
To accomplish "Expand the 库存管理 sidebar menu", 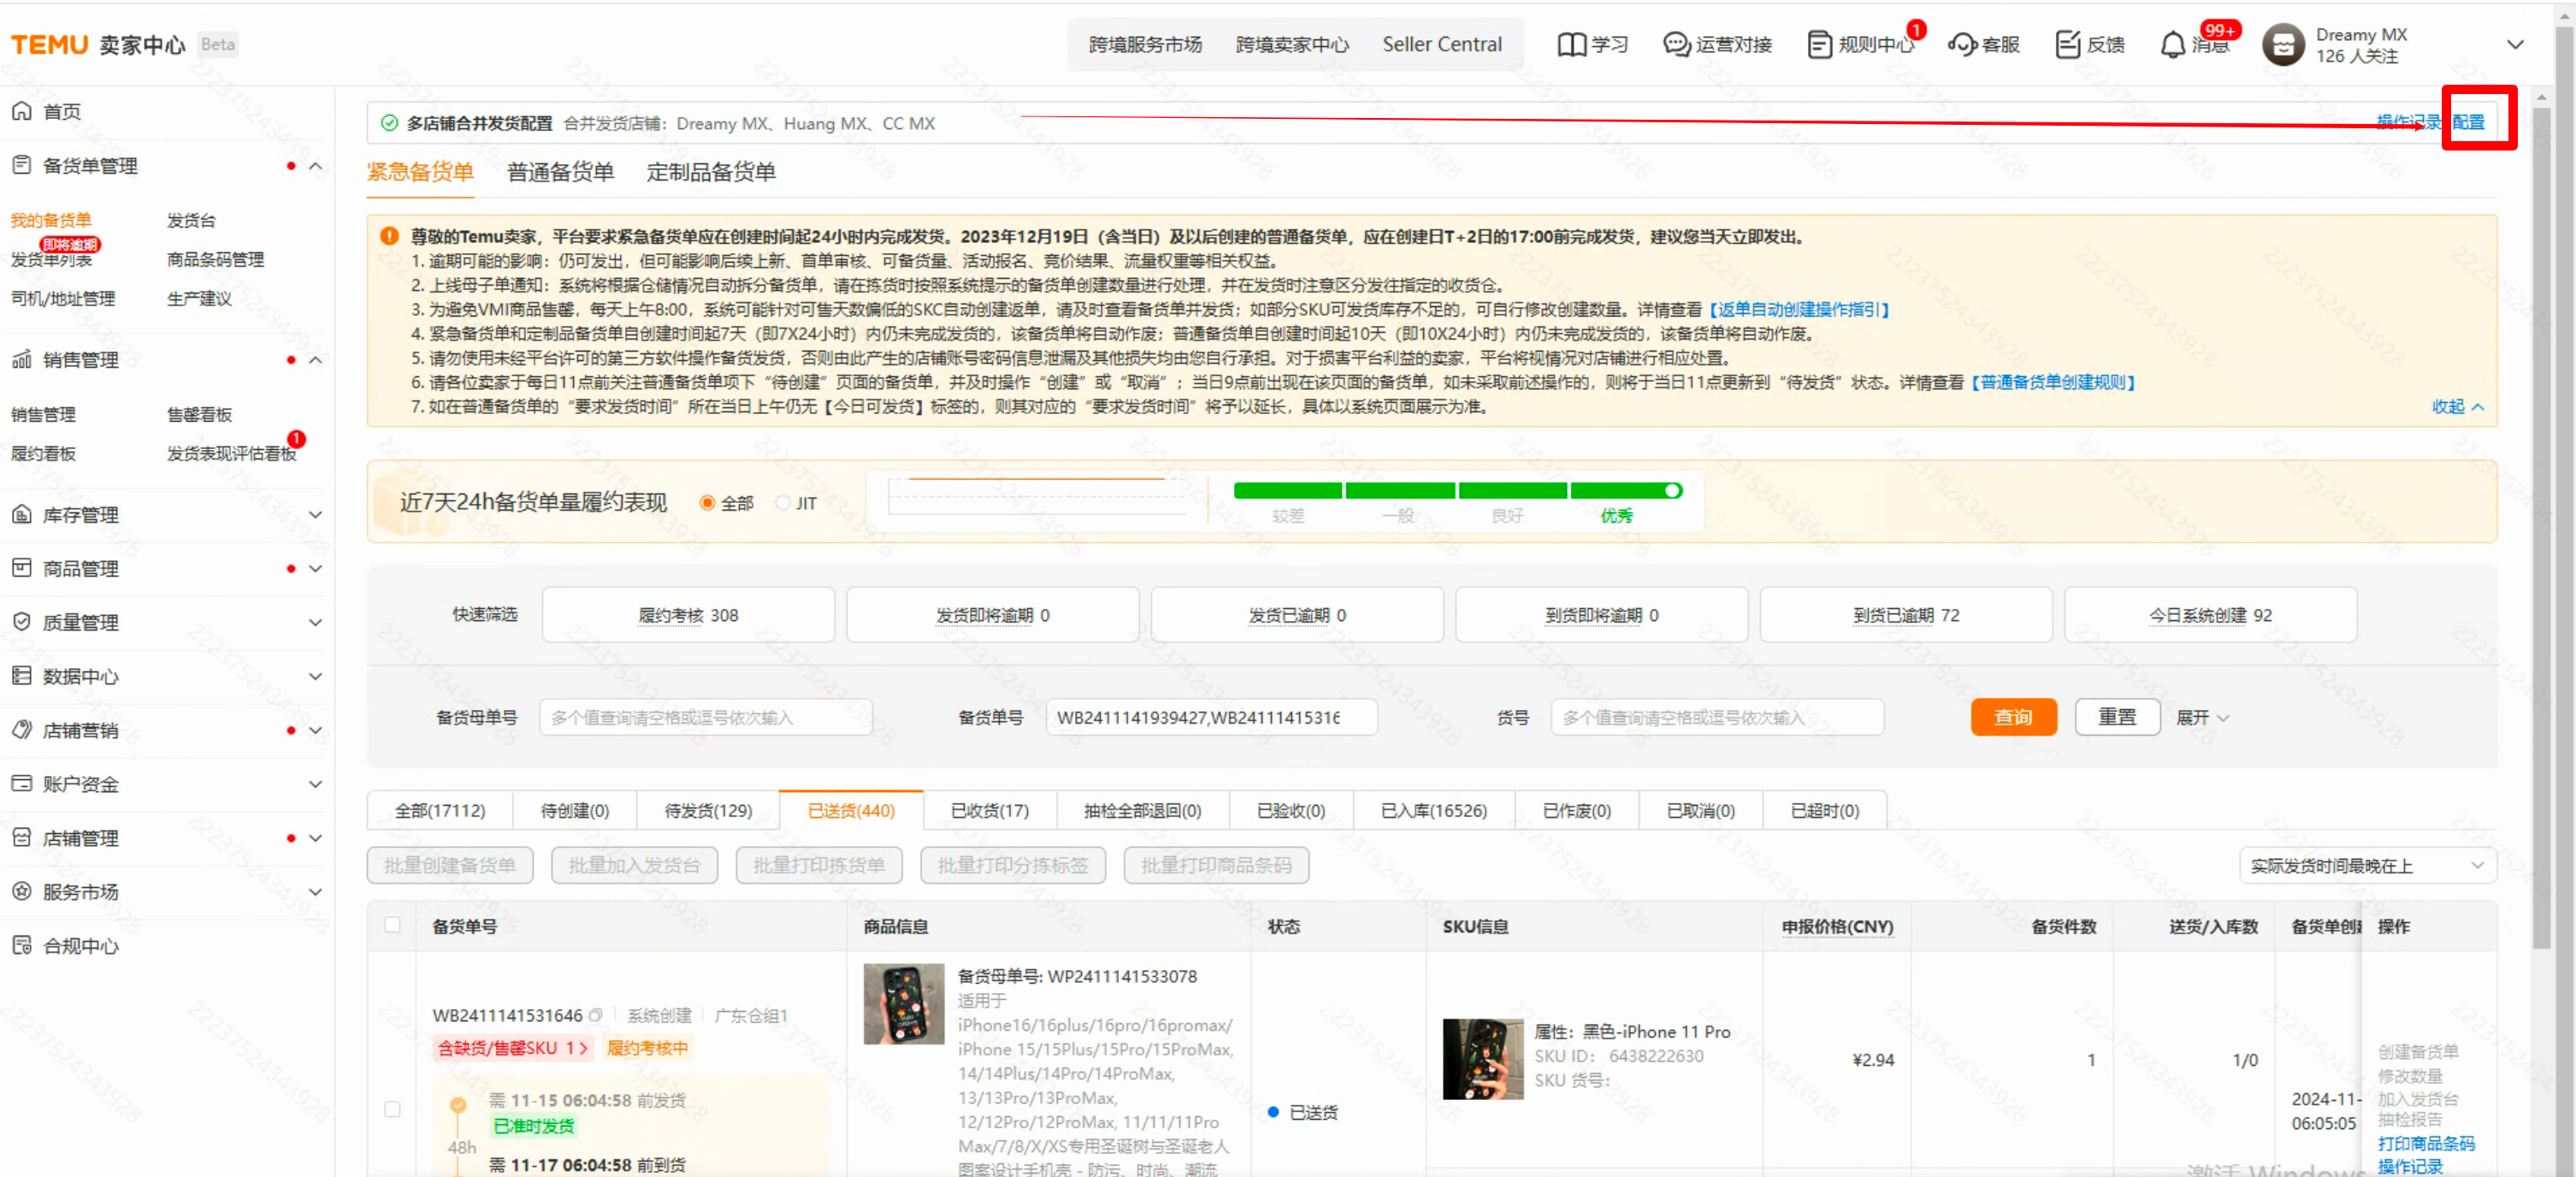I will pyautogui.click(x=315, y=515).
